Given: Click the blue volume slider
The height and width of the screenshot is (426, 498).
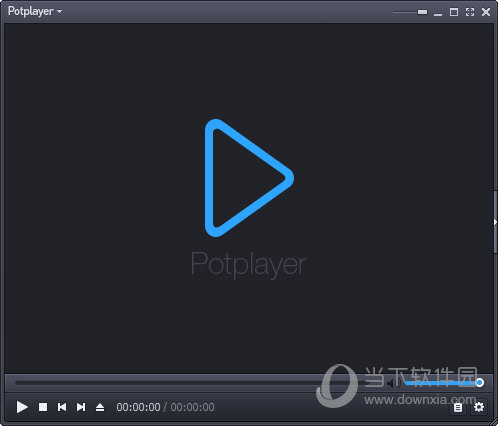Looking at the screenshot, I should pos(444,383).
